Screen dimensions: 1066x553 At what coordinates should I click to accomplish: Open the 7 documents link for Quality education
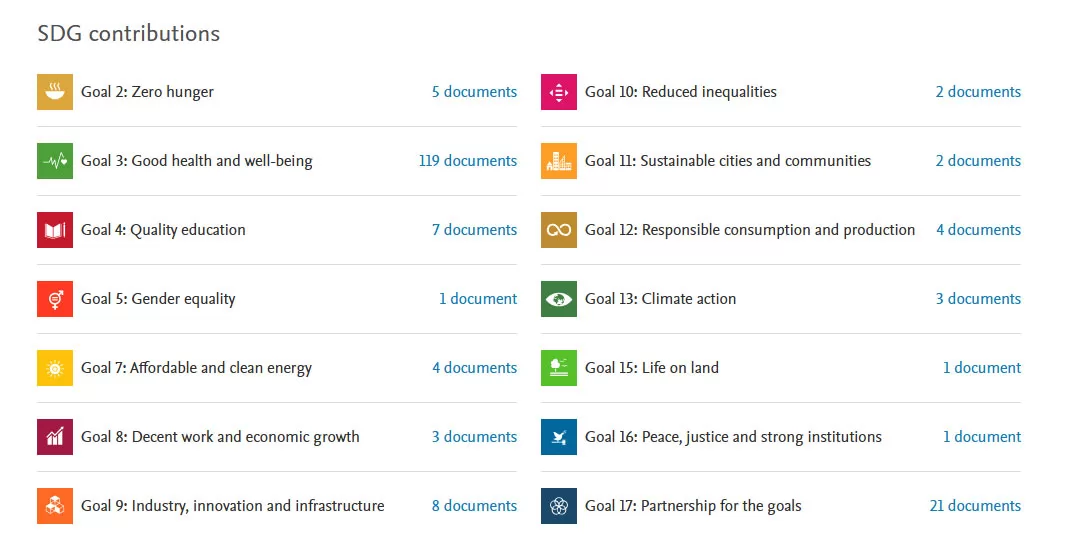(x=475, y=230)
